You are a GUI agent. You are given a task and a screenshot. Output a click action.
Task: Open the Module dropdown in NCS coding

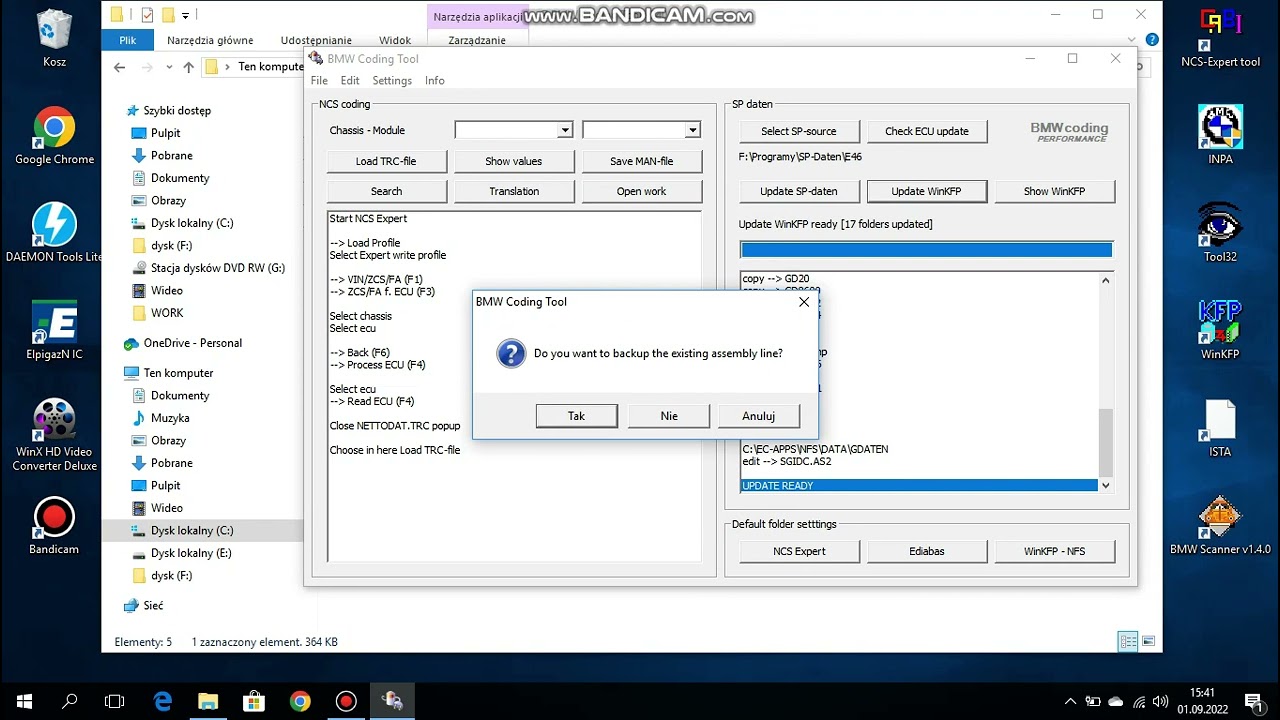click(692, 130)
